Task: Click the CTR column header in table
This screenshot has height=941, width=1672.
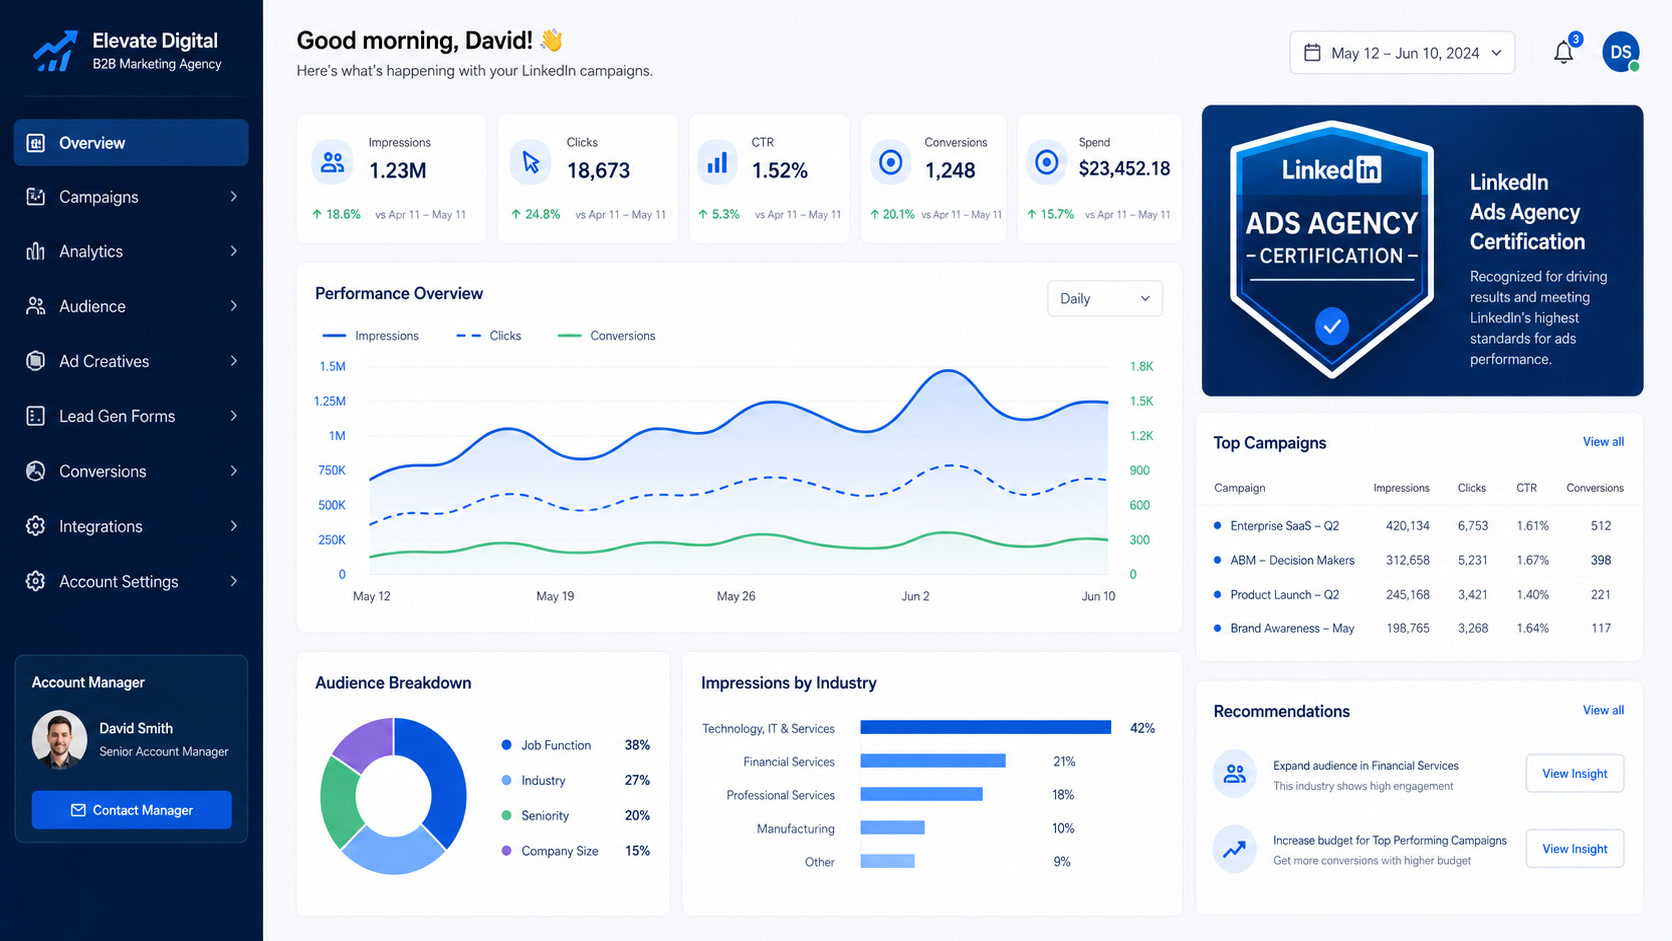Action: tap(1526, 488)
